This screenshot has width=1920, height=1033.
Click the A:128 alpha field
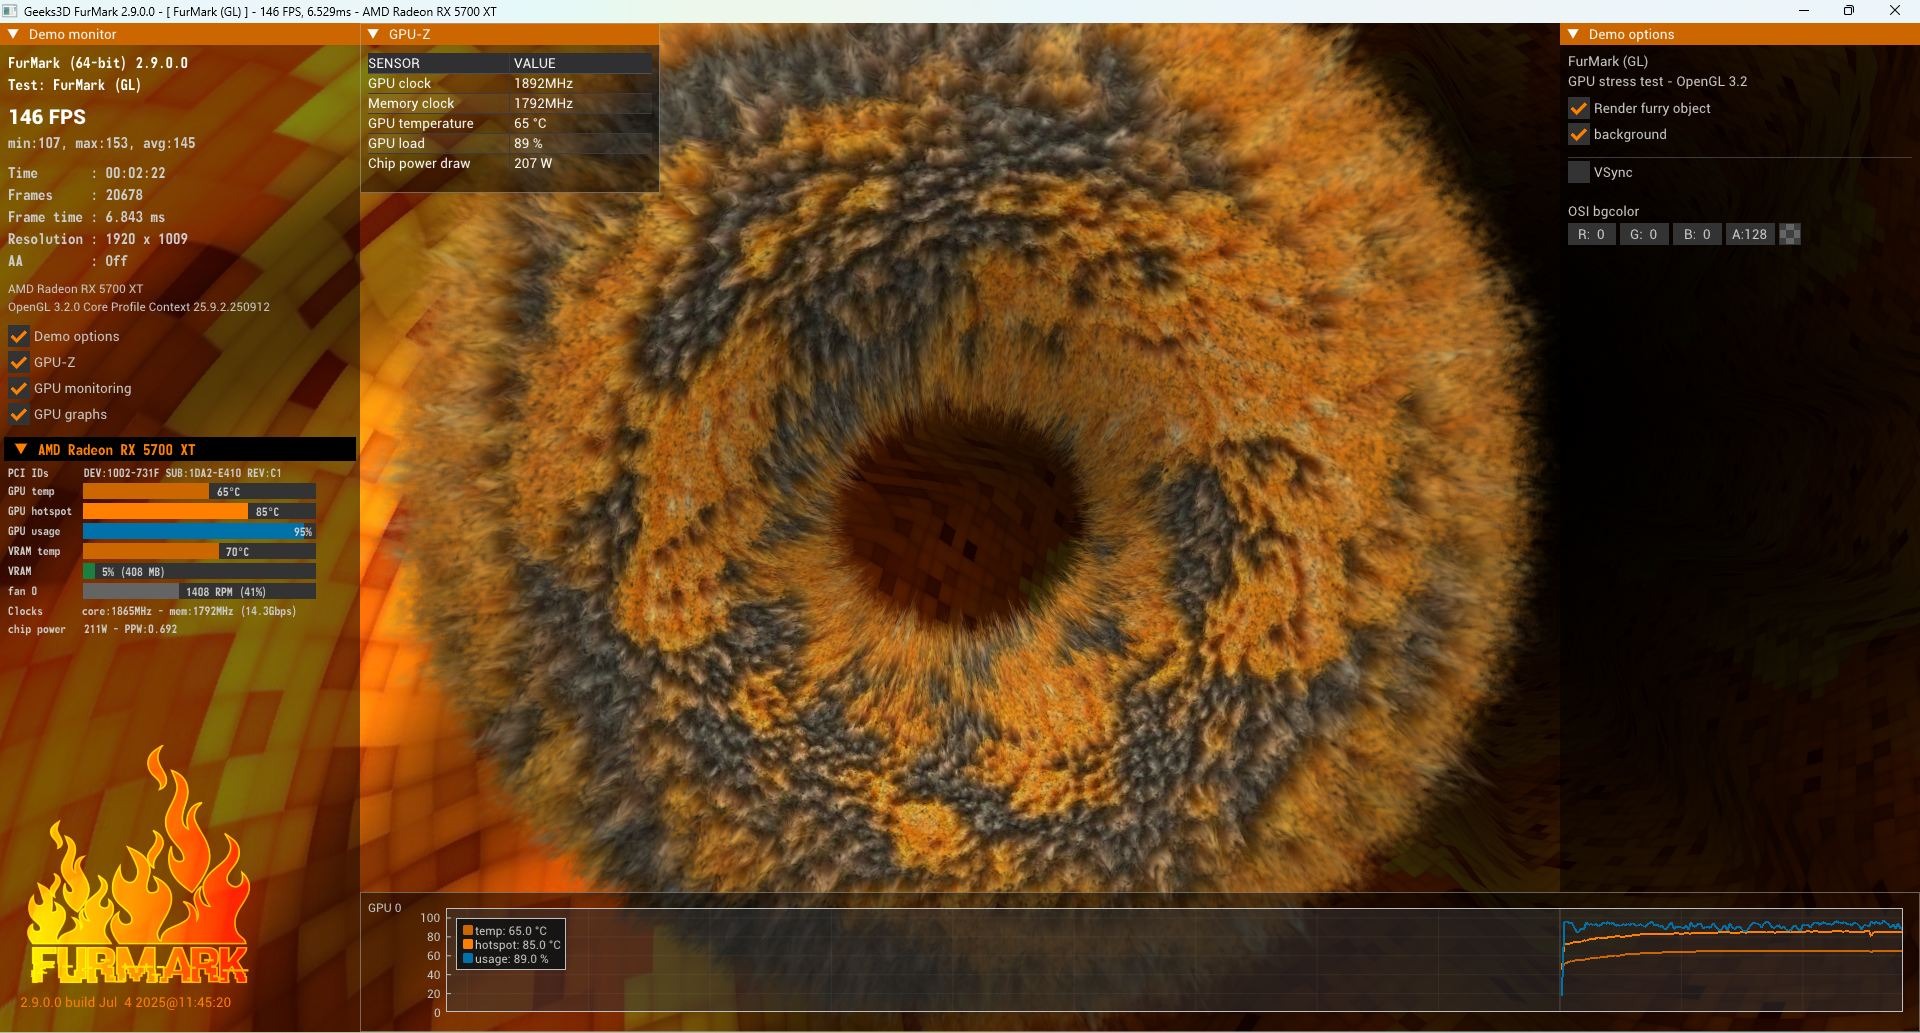click(1750, 234)
